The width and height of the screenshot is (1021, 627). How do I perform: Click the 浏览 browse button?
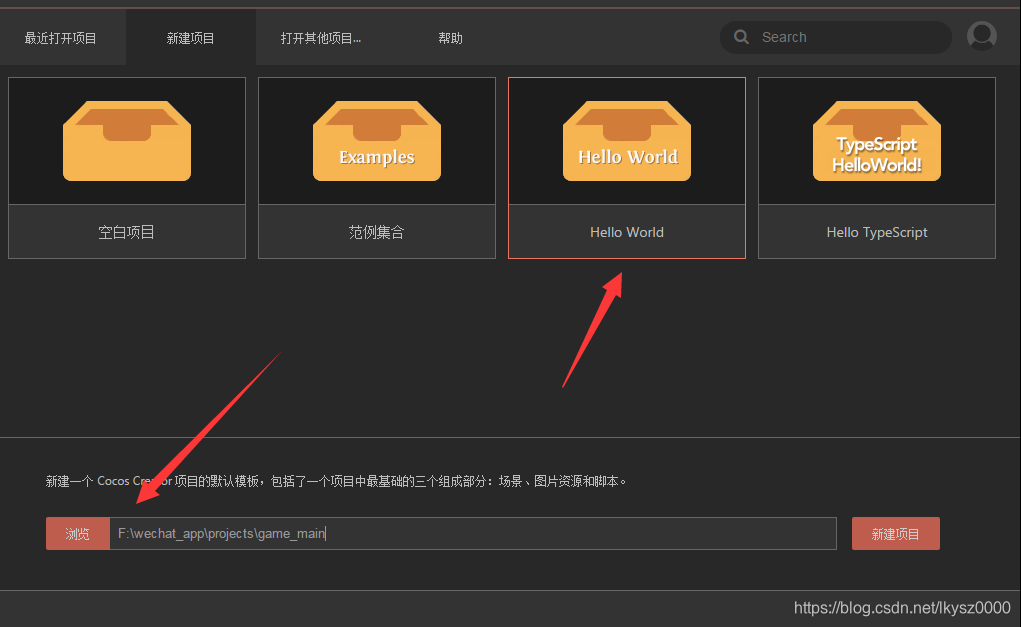pos(77,534)
